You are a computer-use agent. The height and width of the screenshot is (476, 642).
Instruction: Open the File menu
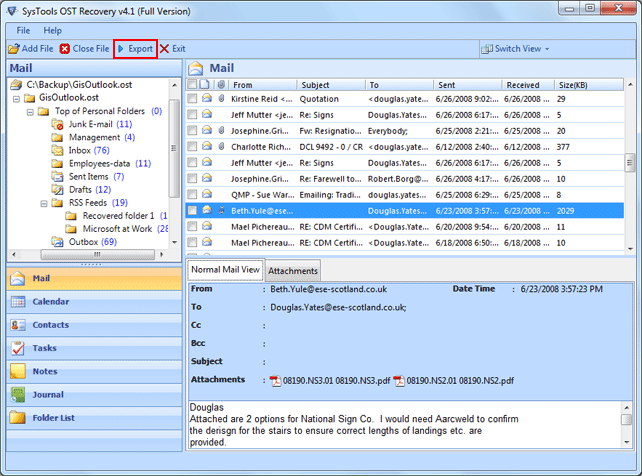point(23,31)
